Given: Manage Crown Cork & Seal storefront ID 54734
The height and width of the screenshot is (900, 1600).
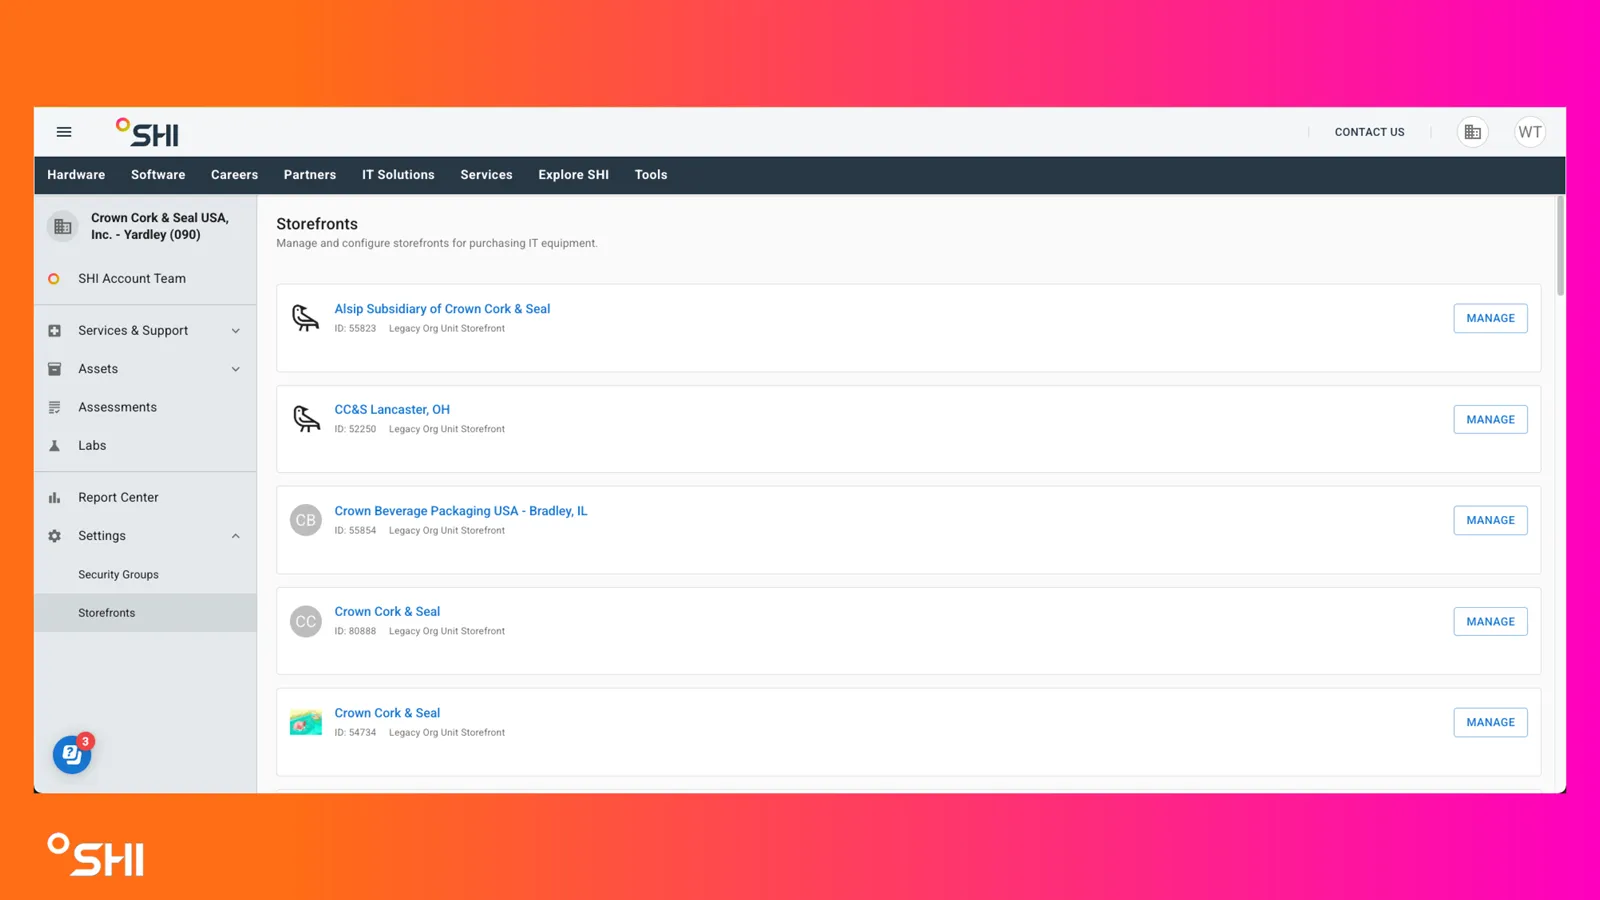Looking at the screenshot, I should coord(1490,722).
